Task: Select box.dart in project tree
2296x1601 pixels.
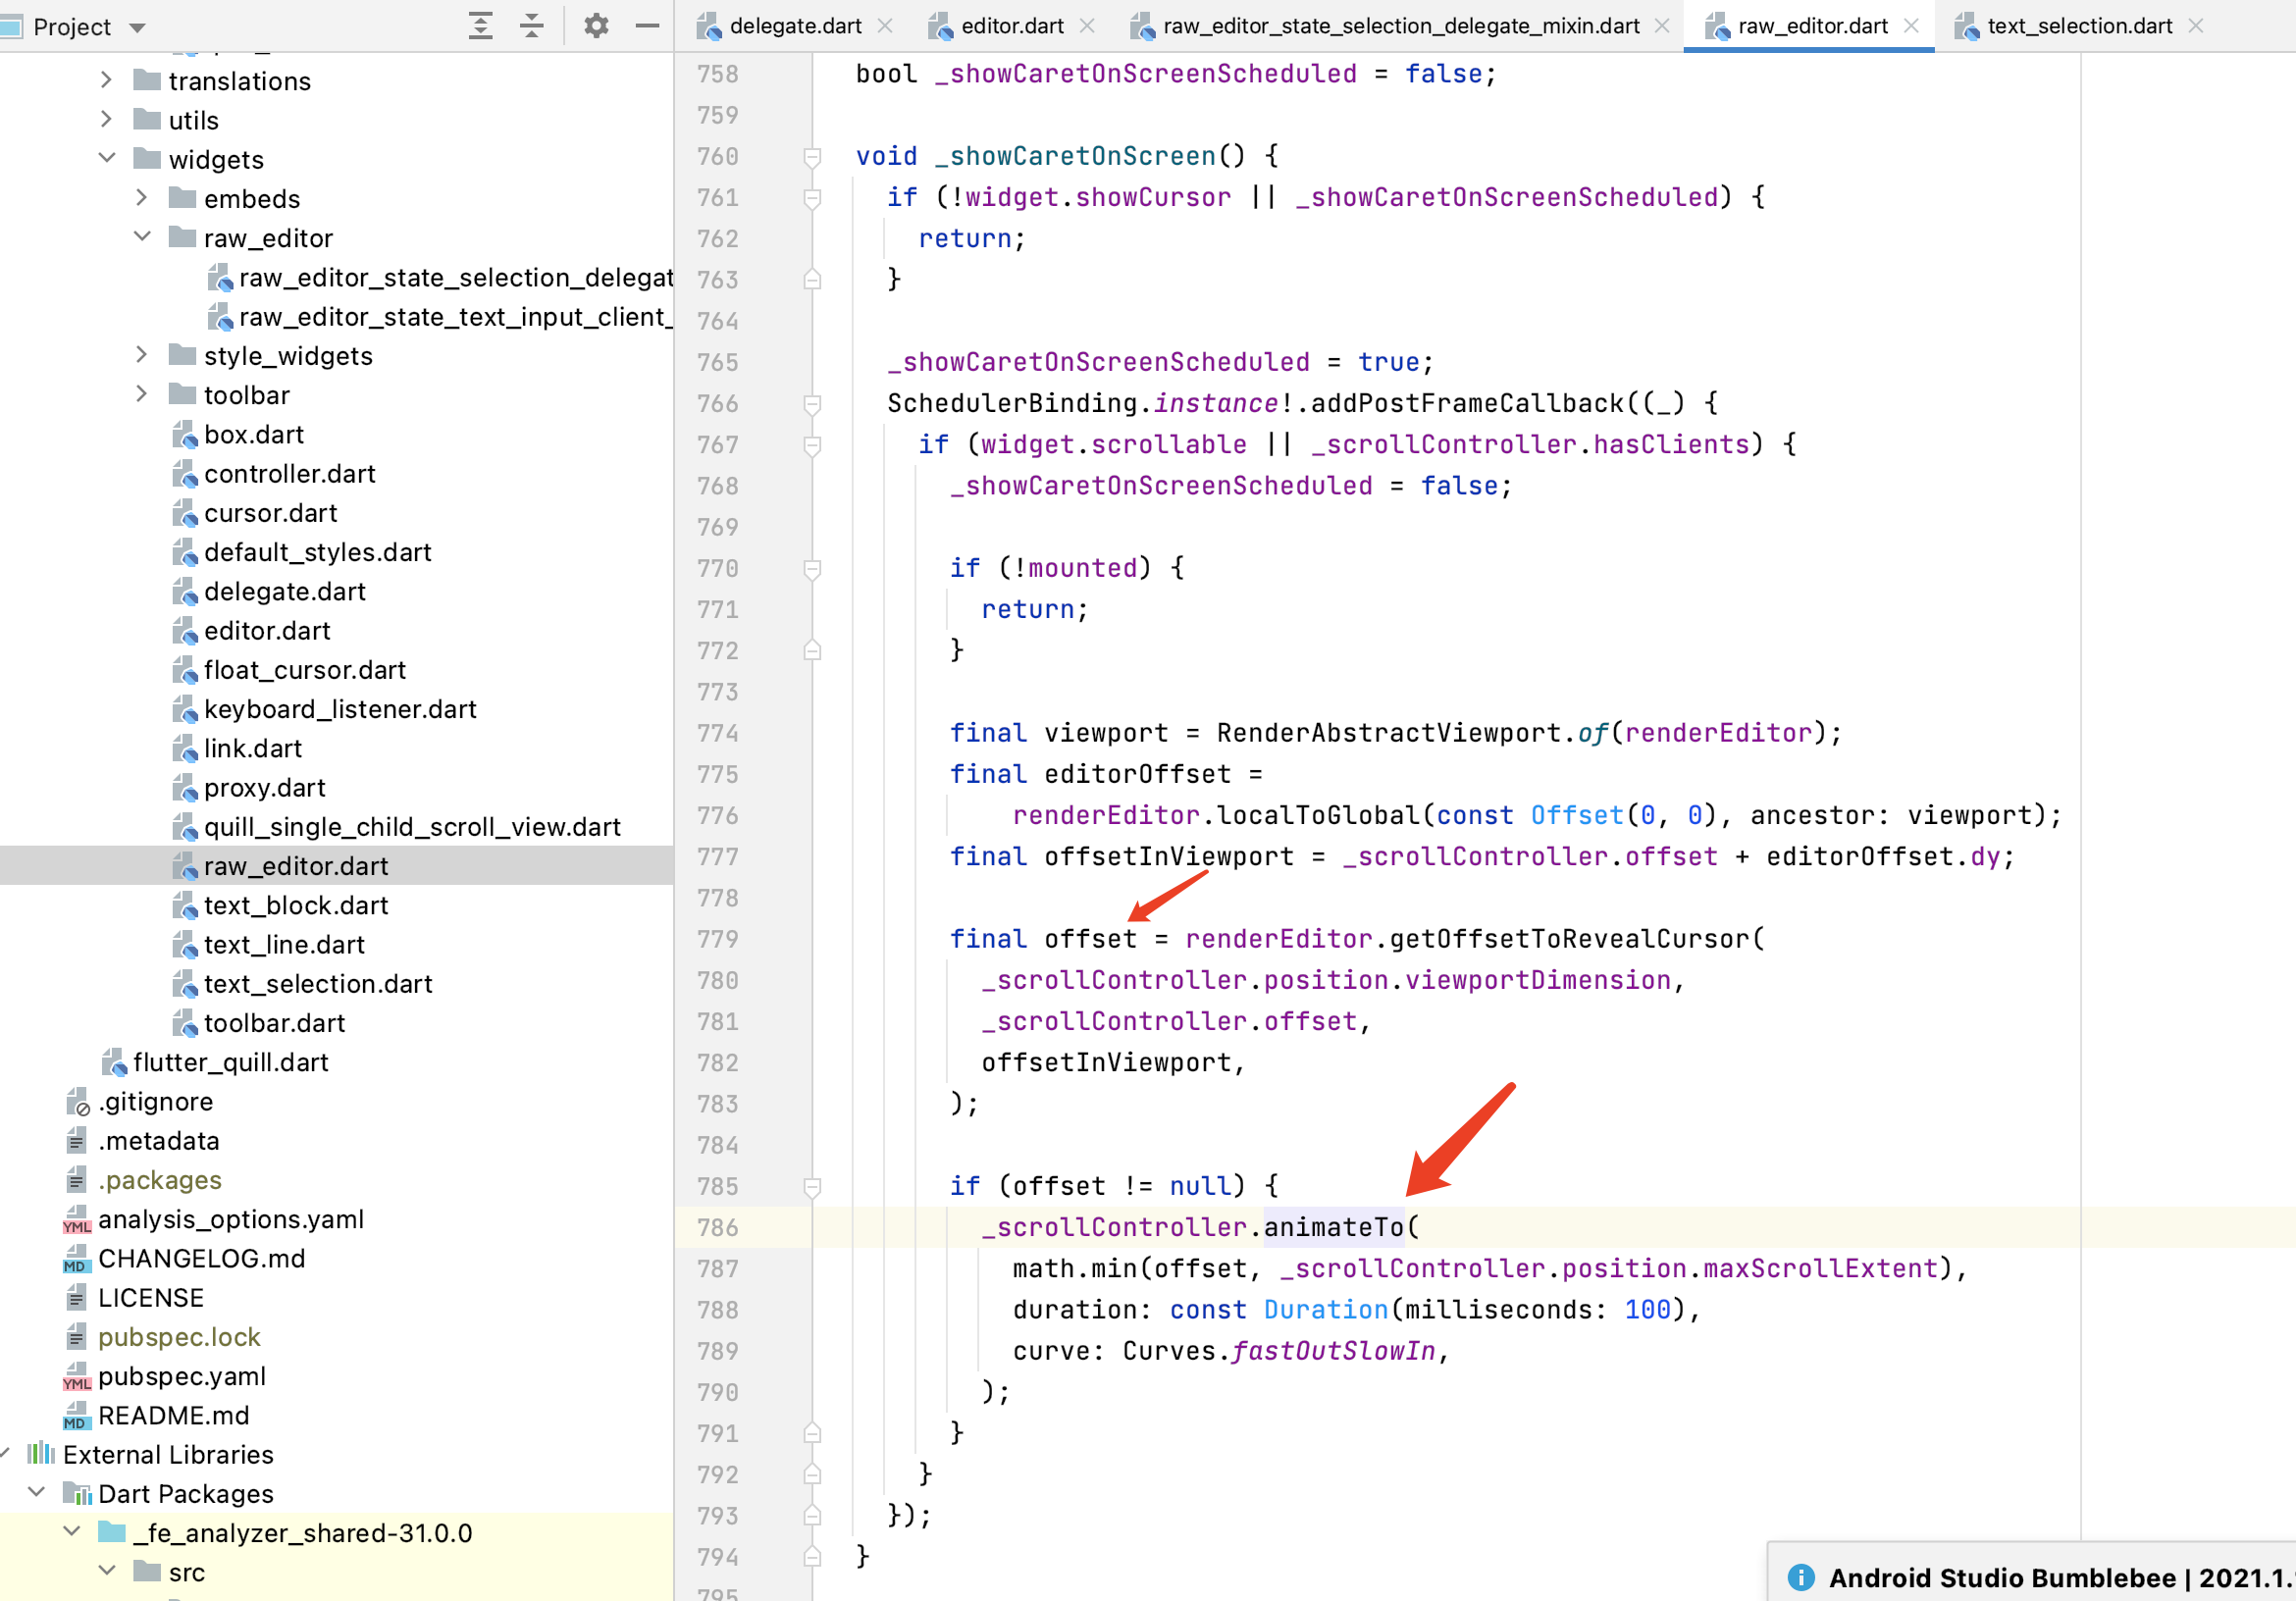Action: pyautogui.click(x=253, y=434)
